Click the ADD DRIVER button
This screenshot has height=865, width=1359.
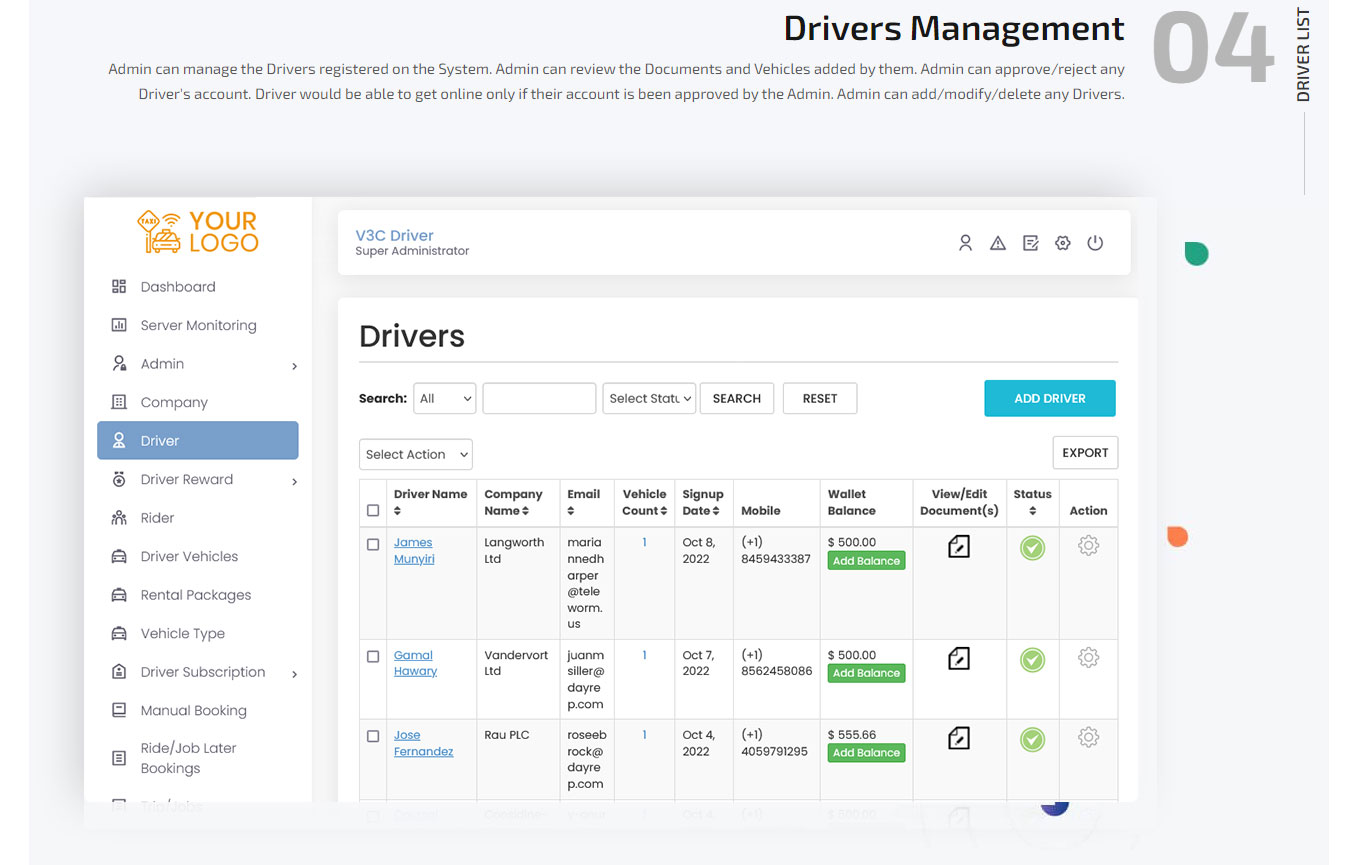(x=1050, y=398)
